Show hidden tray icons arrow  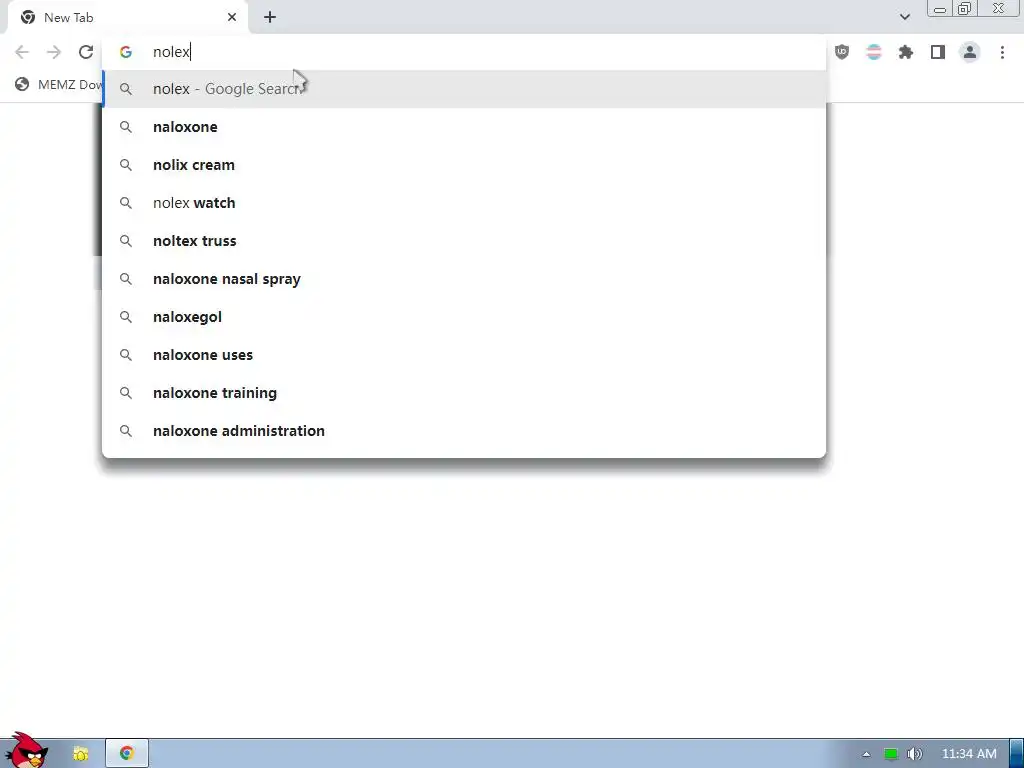point(866,754)
